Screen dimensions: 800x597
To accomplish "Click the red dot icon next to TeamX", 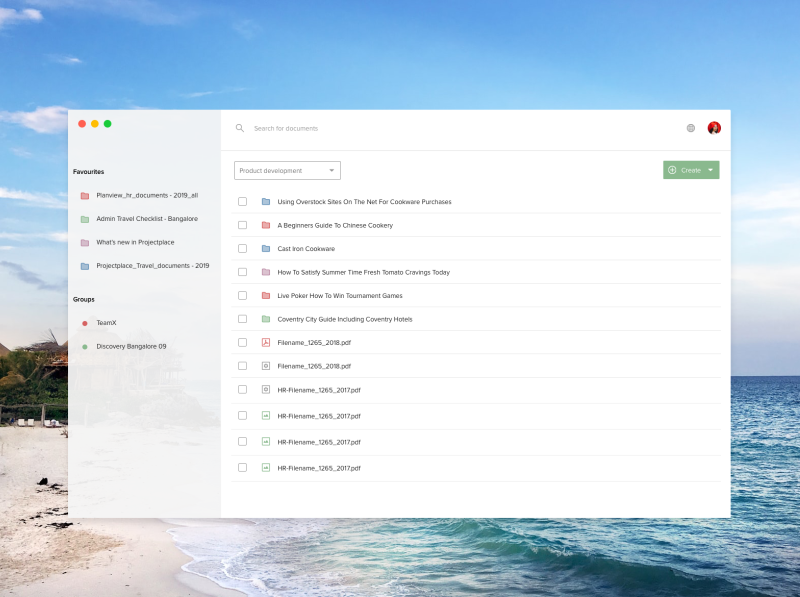I will tap(84, 322).
